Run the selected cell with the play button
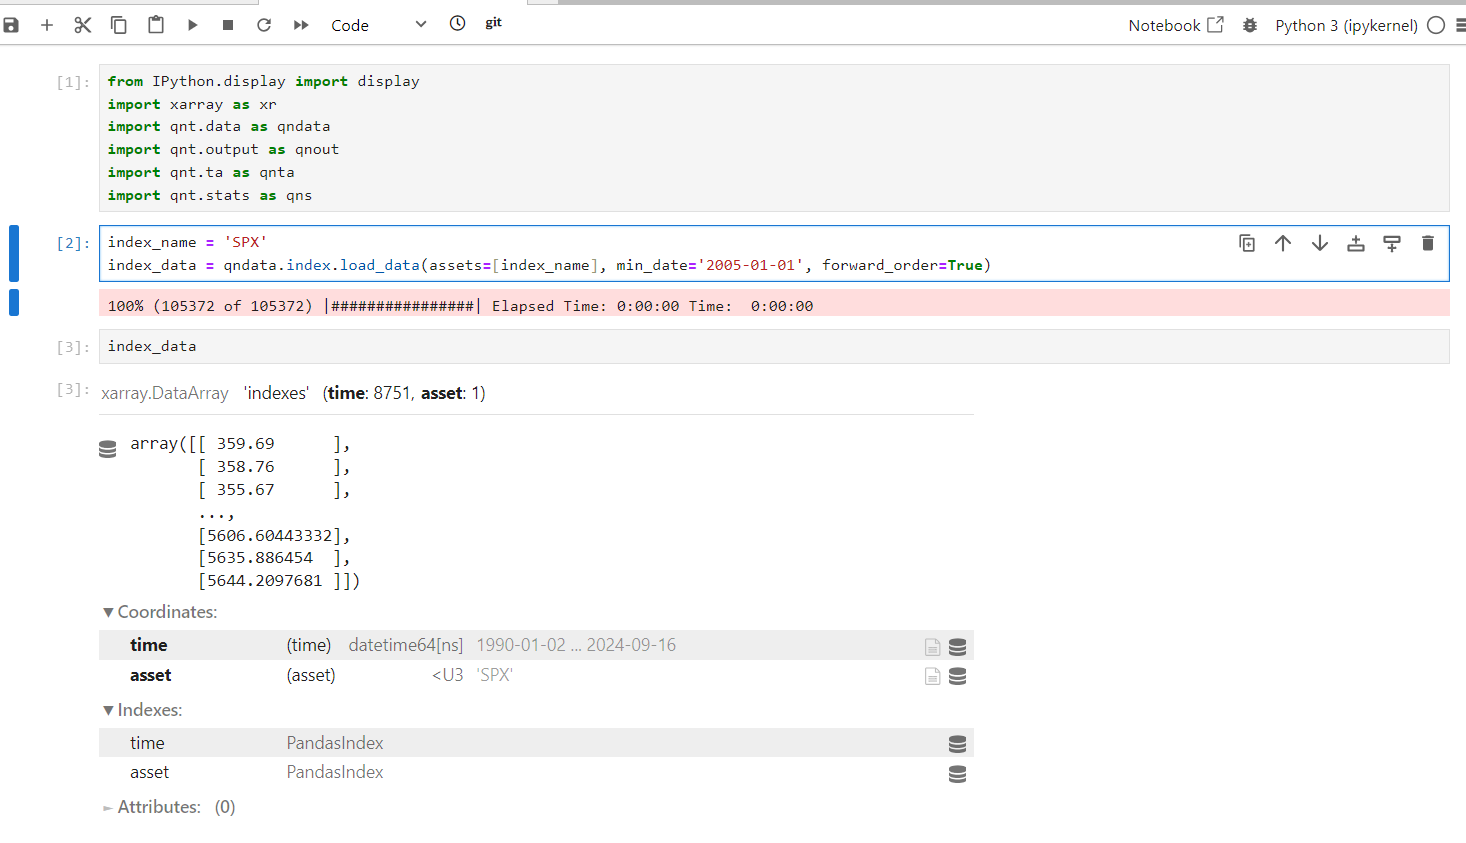This screenshot has width=1466, height=843. [x=192, y=25]
